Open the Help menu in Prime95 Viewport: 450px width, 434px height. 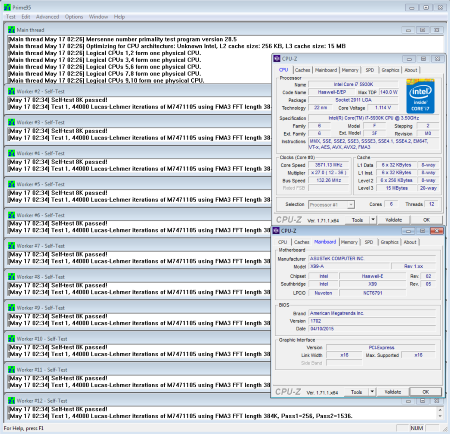coord(119,17)
